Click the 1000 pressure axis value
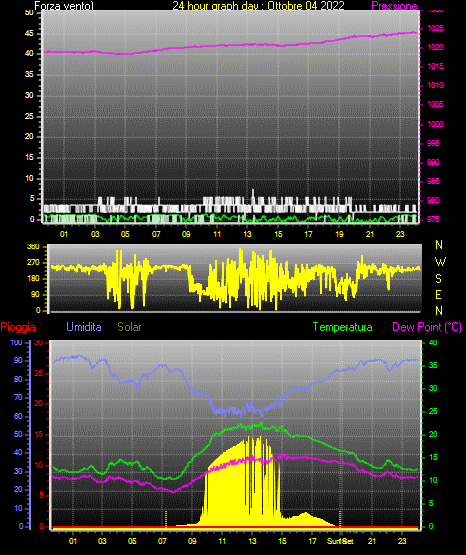 [435, 124]
